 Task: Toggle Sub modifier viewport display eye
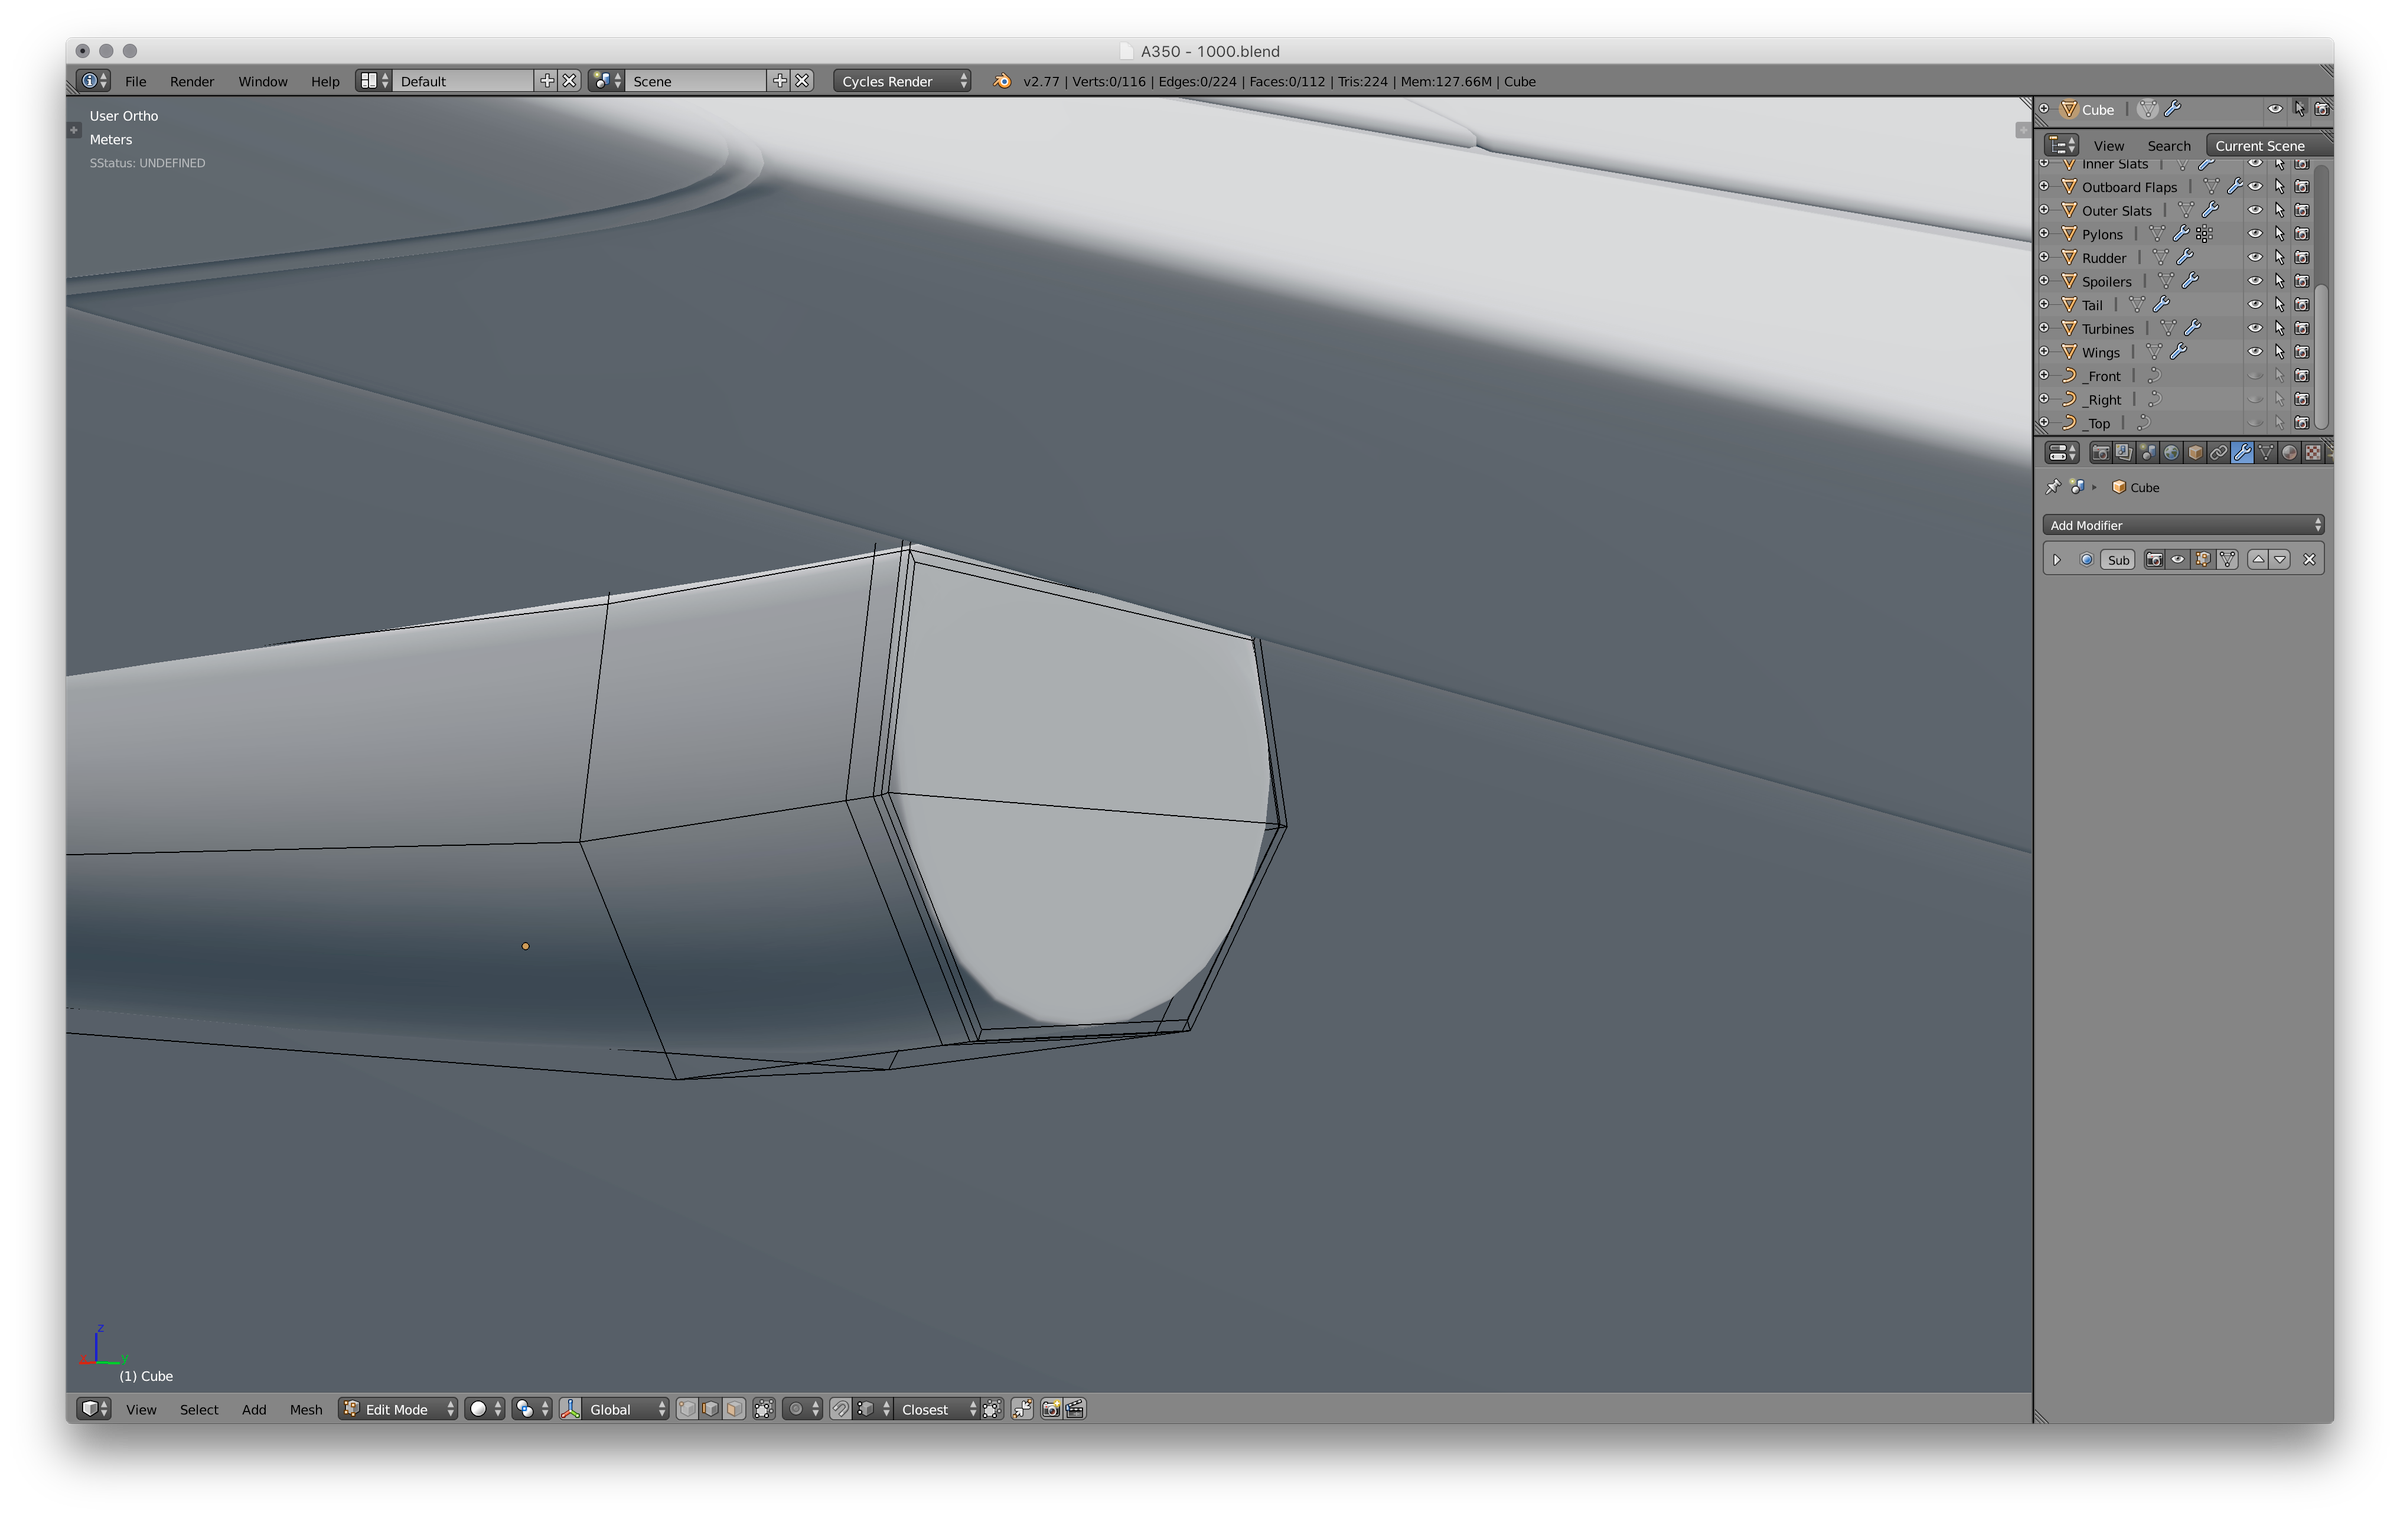click(x=2178, y=560)
